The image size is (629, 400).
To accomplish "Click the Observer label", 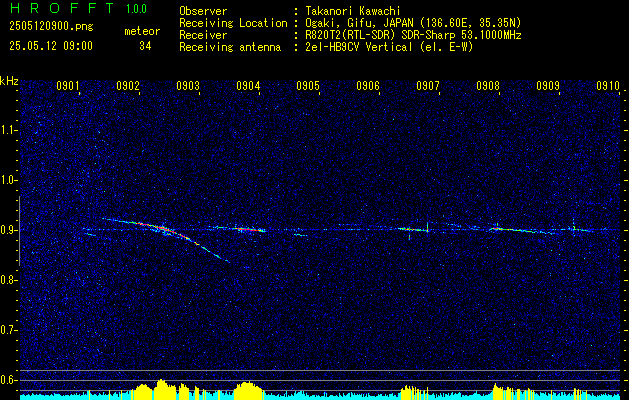I will [203, 11].
